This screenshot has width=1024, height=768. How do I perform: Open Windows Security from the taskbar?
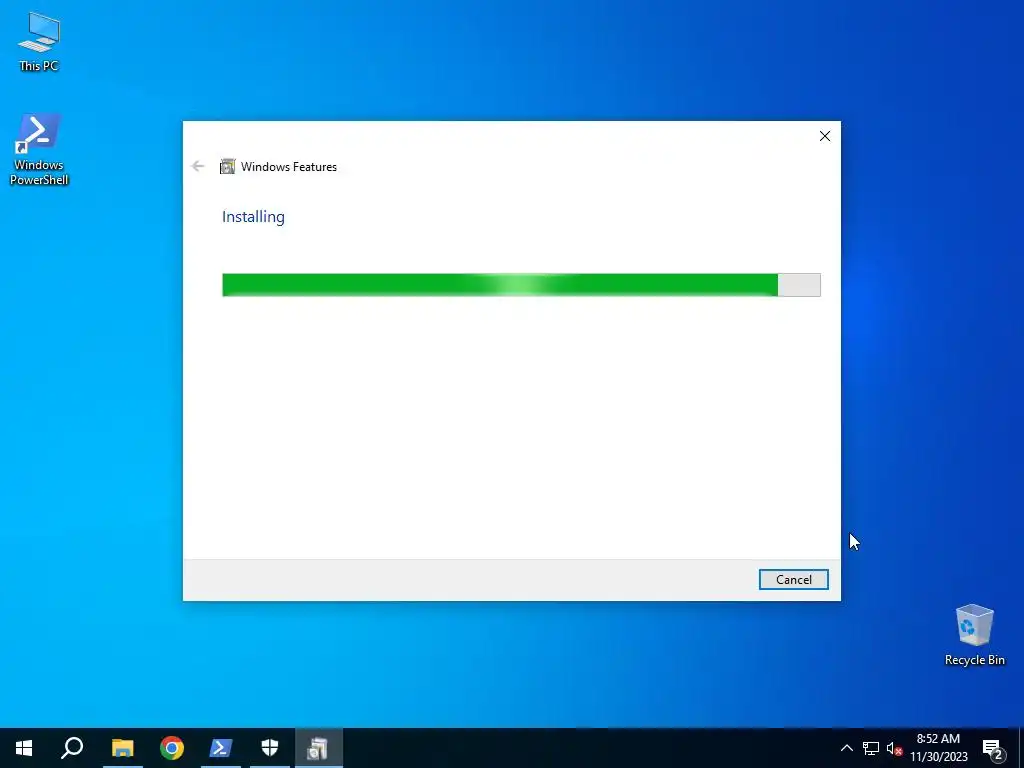coord(270,748)
